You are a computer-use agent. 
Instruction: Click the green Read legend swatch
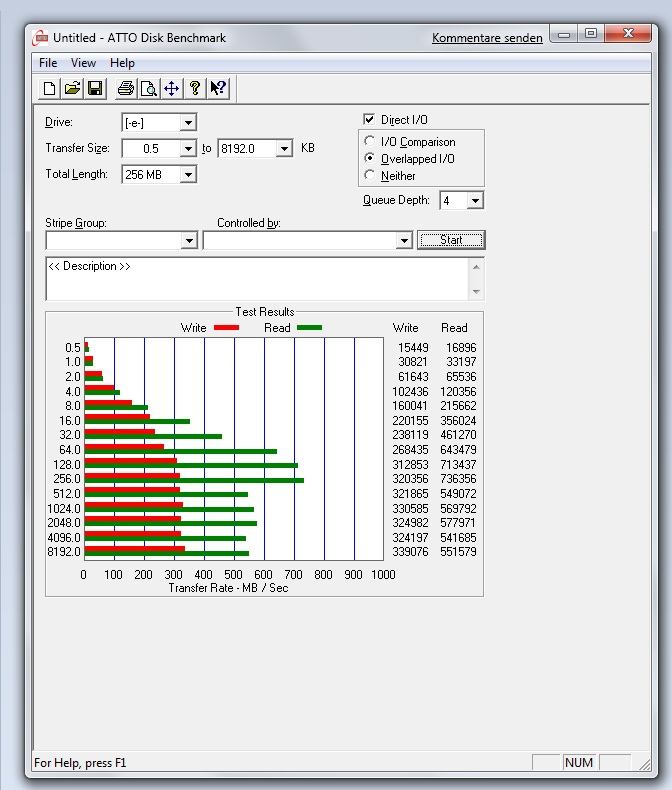(309, 328)
